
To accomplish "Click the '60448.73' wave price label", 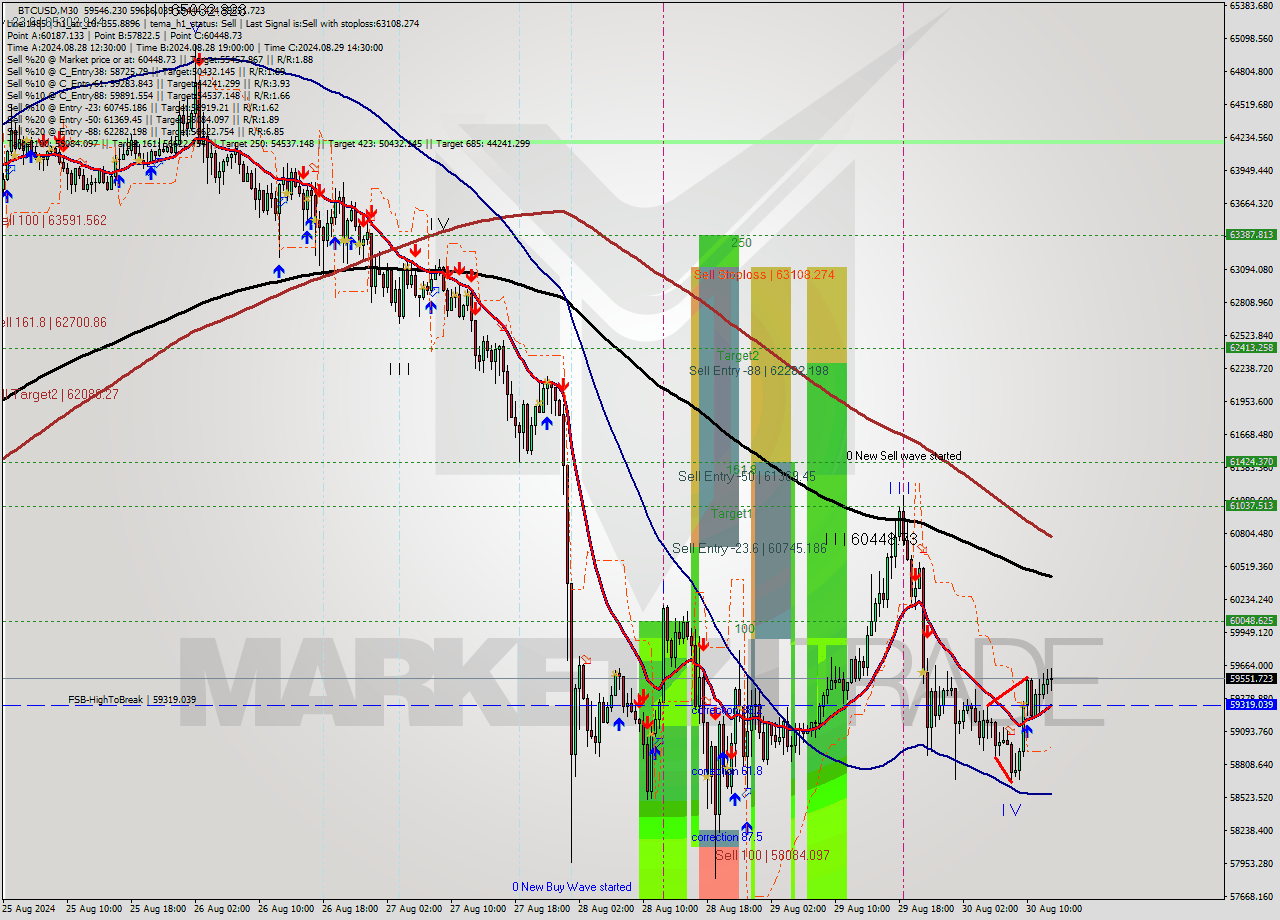I will click(883, 539).
